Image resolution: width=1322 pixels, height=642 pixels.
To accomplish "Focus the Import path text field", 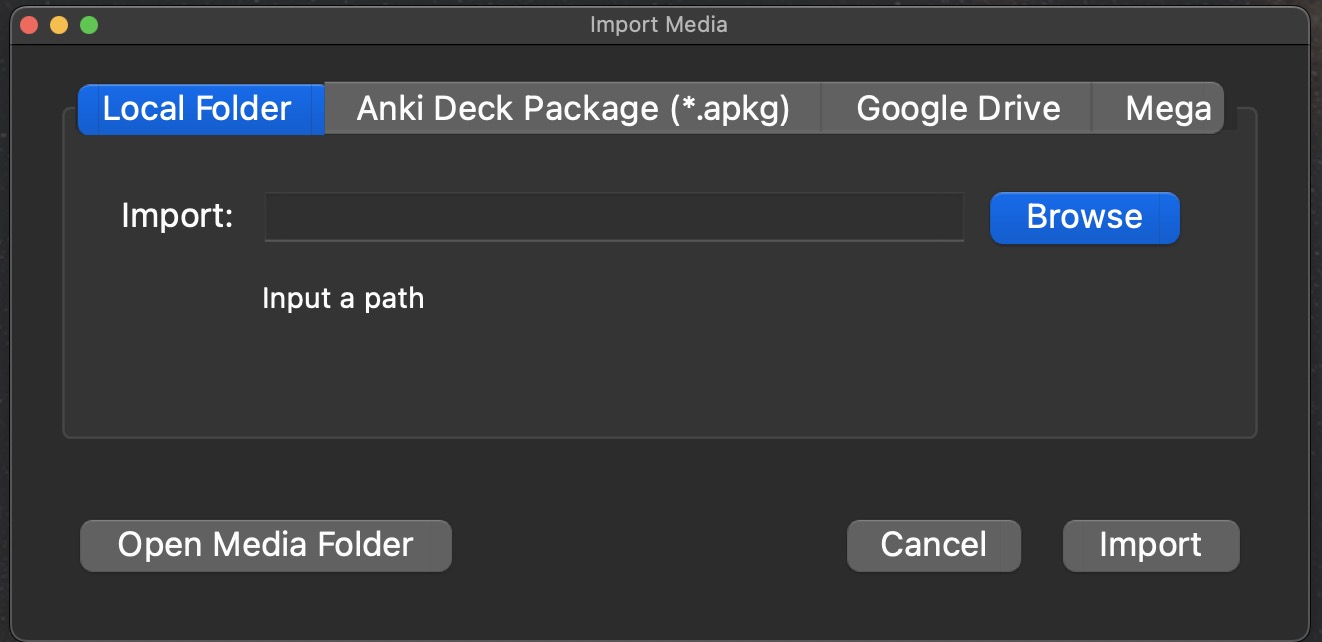I will pos(614,217).
